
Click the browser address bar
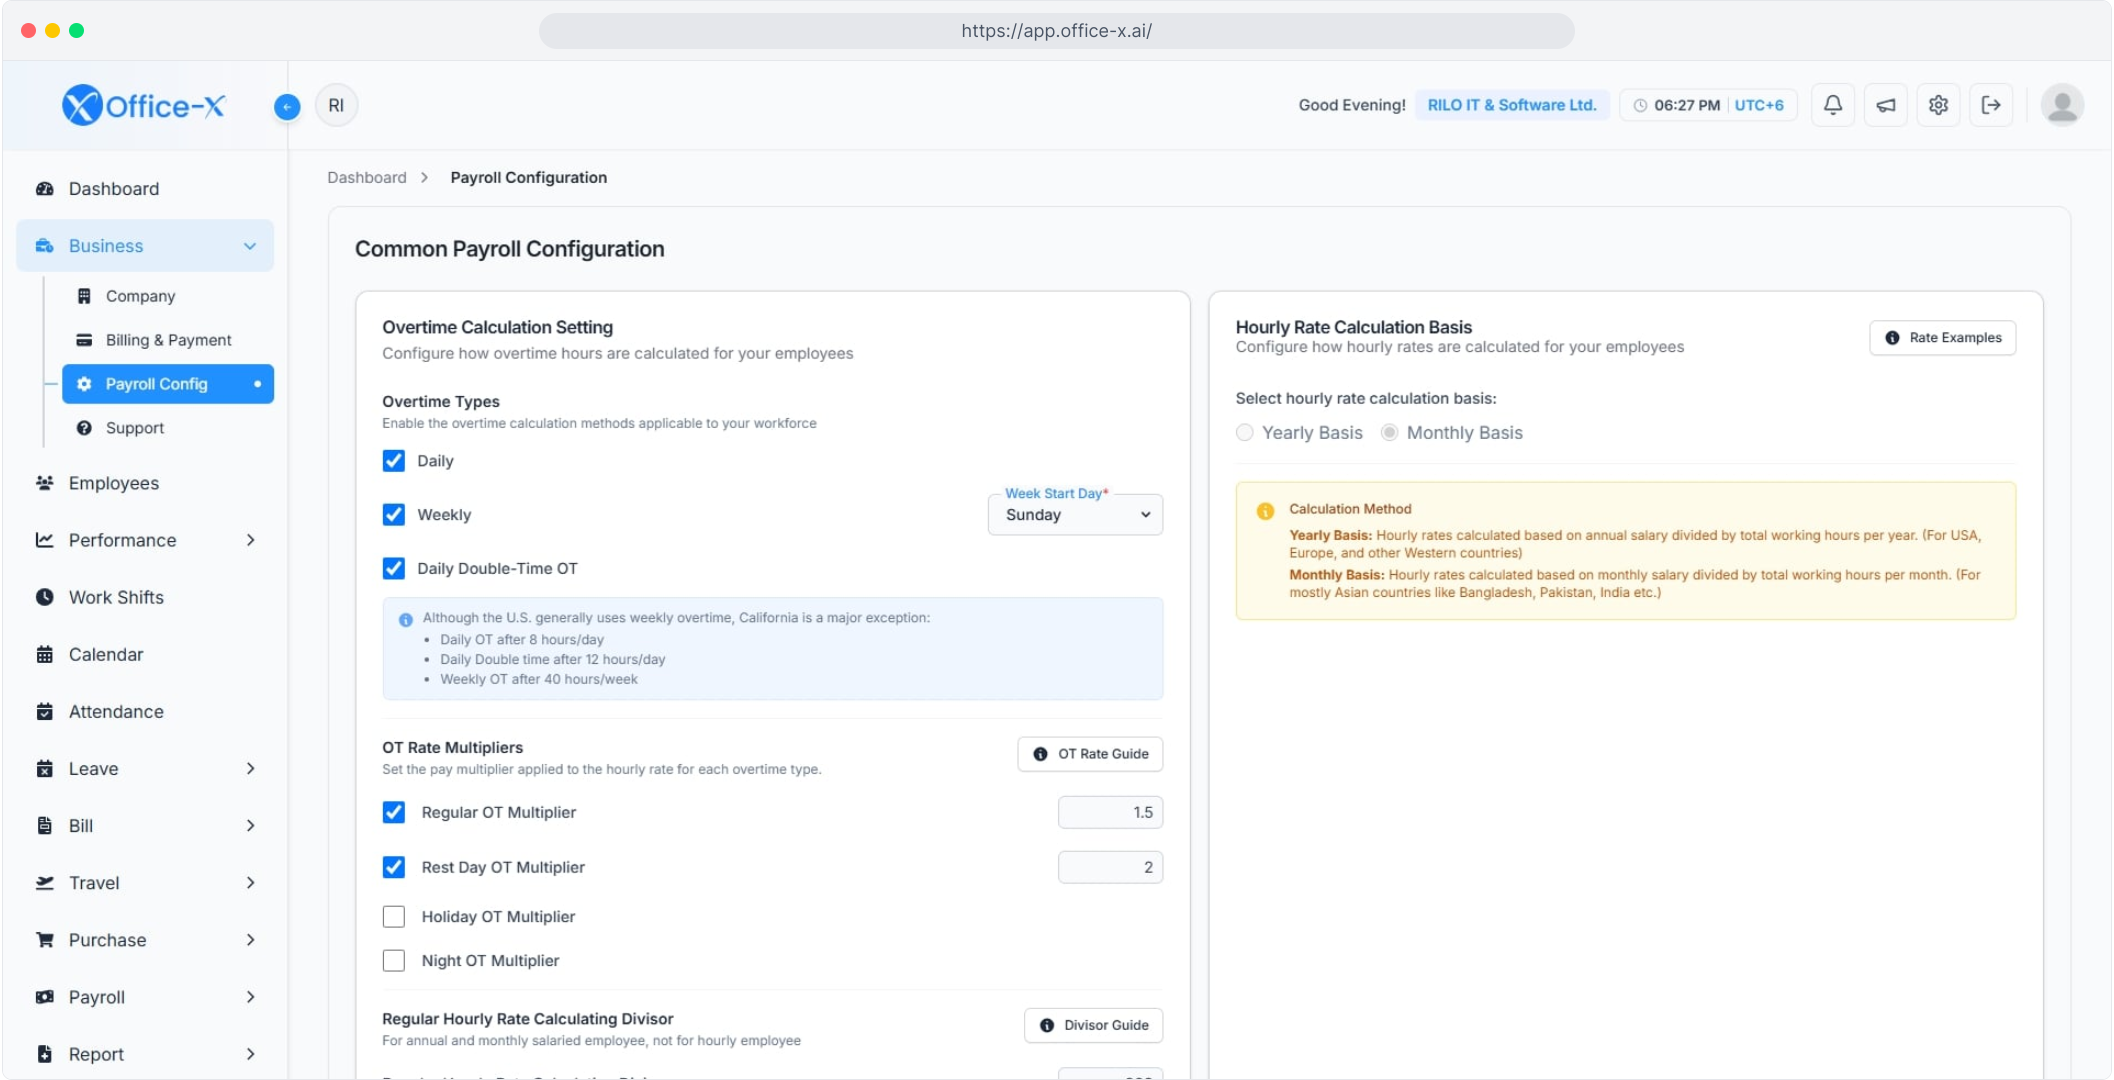point(1056,31)
